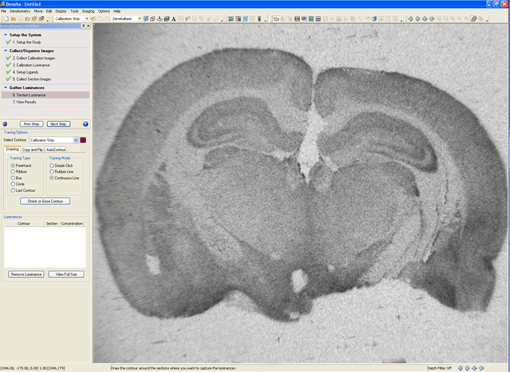Click the blue help question mark icon
510x372 pixels.
coord(86,124)
